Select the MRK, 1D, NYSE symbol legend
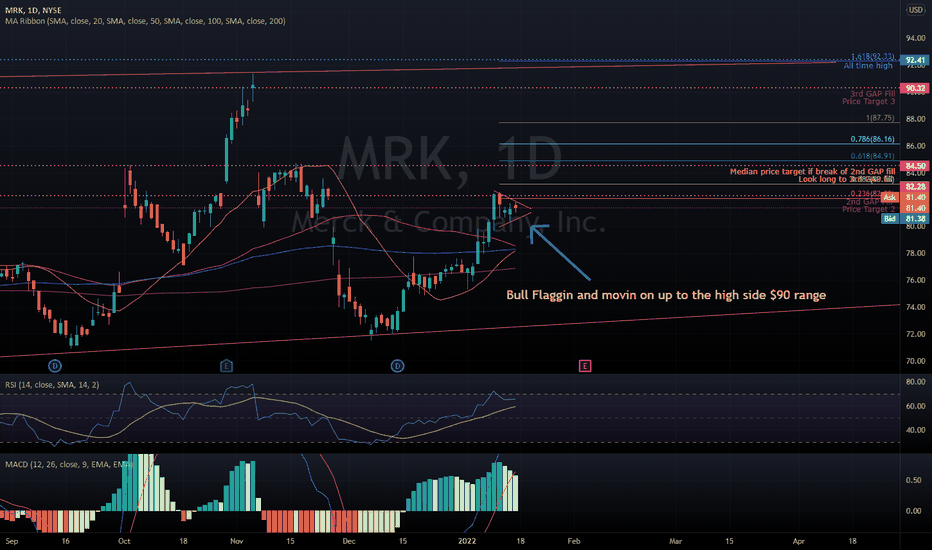The height and width of the screenshot is (550, 932). (33, 10)
